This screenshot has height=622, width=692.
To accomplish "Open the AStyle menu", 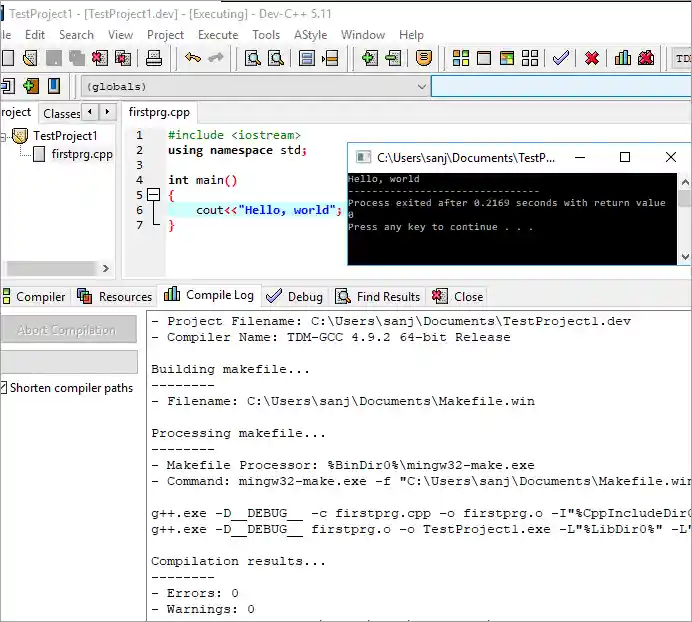I will [311, 35].
